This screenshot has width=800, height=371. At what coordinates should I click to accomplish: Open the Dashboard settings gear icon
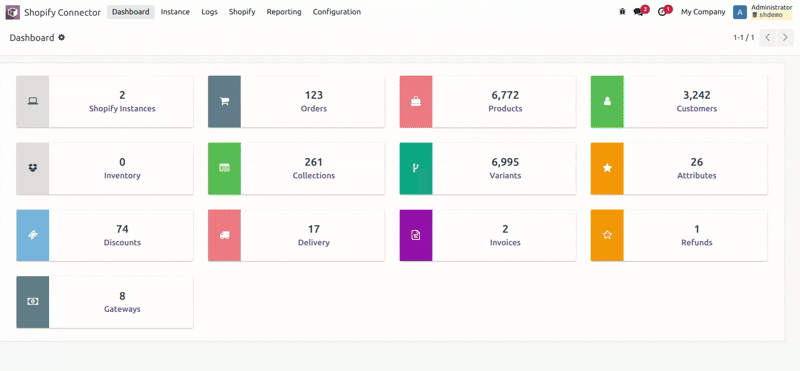(x=62, y=37)
